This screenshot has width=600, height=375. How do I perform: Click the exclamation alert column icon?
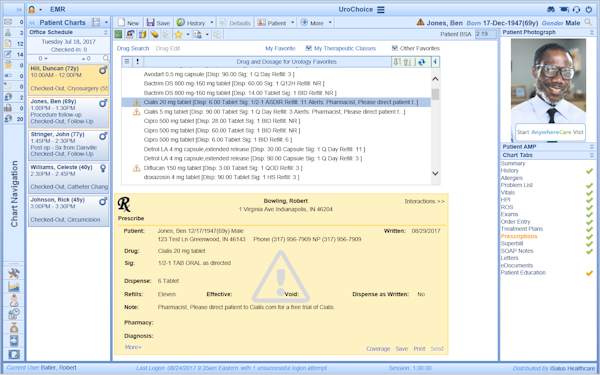[x=138, y=62]
